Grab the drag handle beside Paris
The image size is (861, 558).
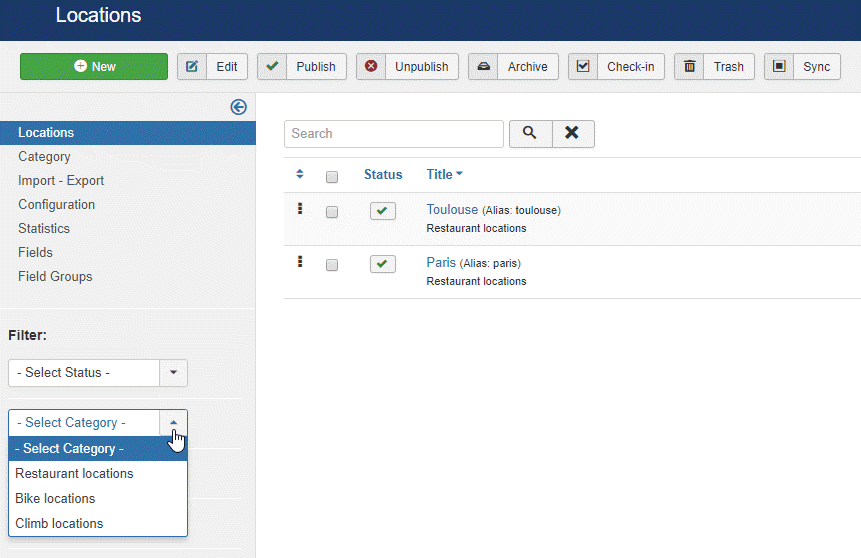[300, 262]
